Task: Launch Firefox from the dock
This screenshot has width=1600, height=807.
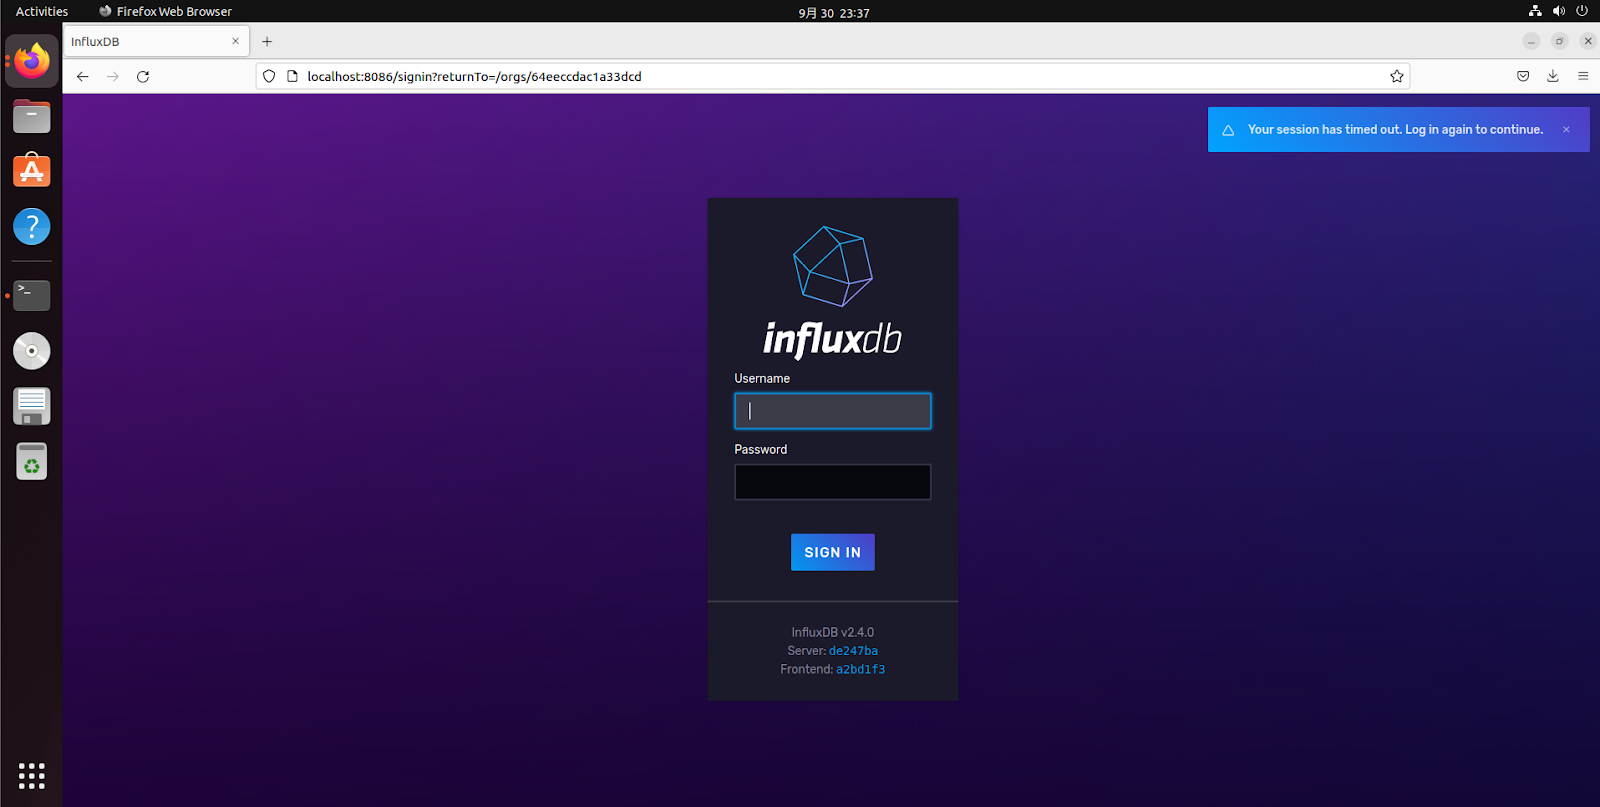Action: click(32, 62)
